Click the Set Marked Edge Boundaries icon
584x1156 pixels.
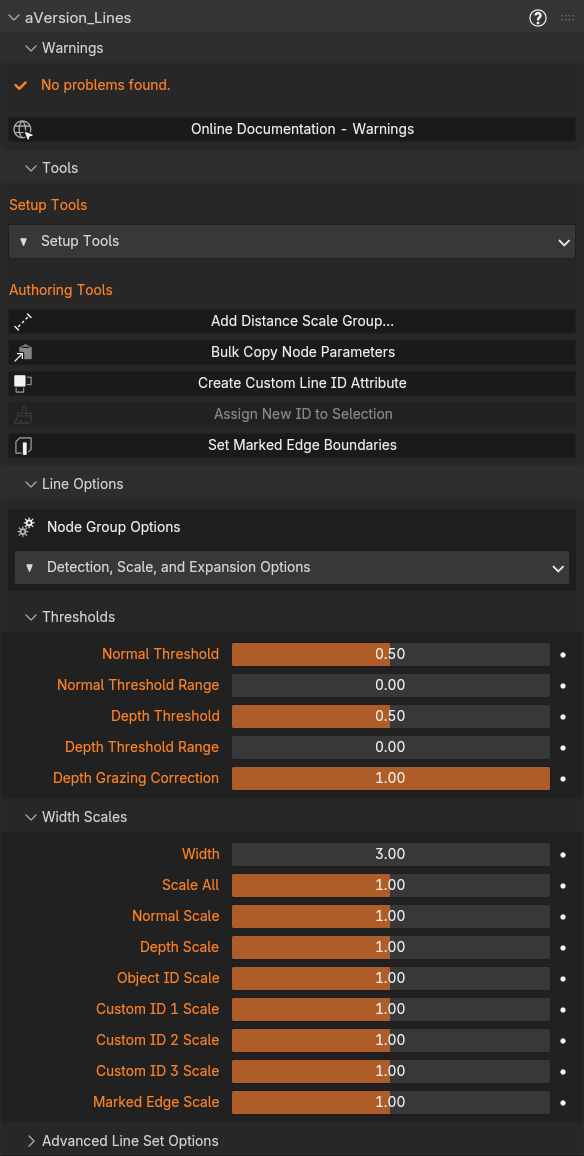23,445
